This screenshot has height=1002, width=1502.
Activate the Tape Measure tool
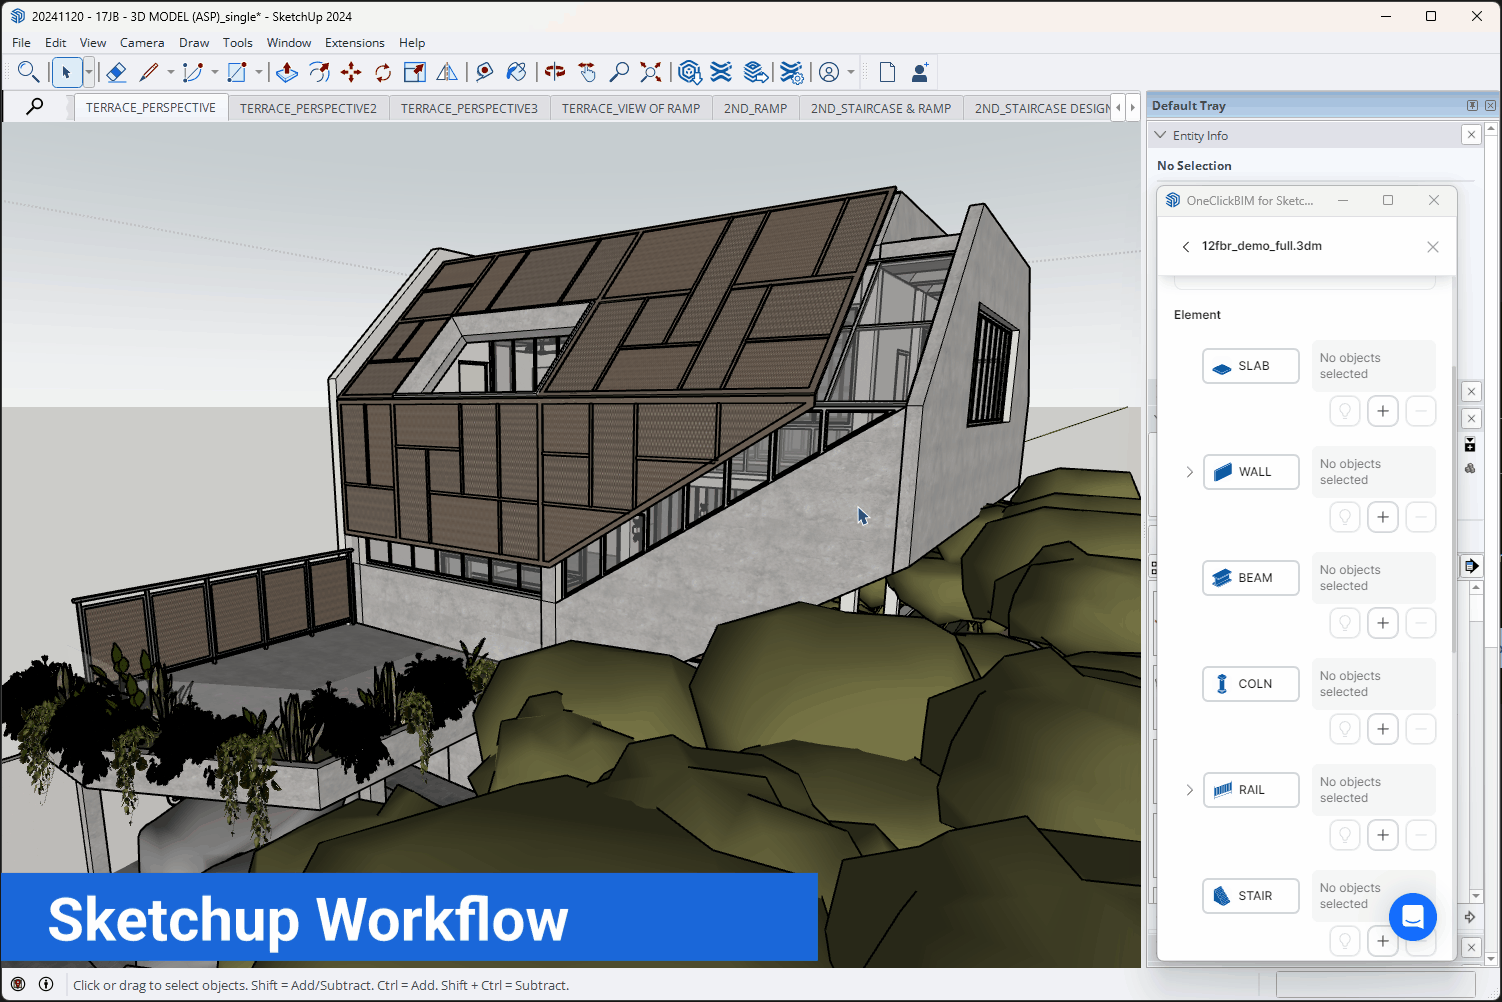(x=485, y=72)
